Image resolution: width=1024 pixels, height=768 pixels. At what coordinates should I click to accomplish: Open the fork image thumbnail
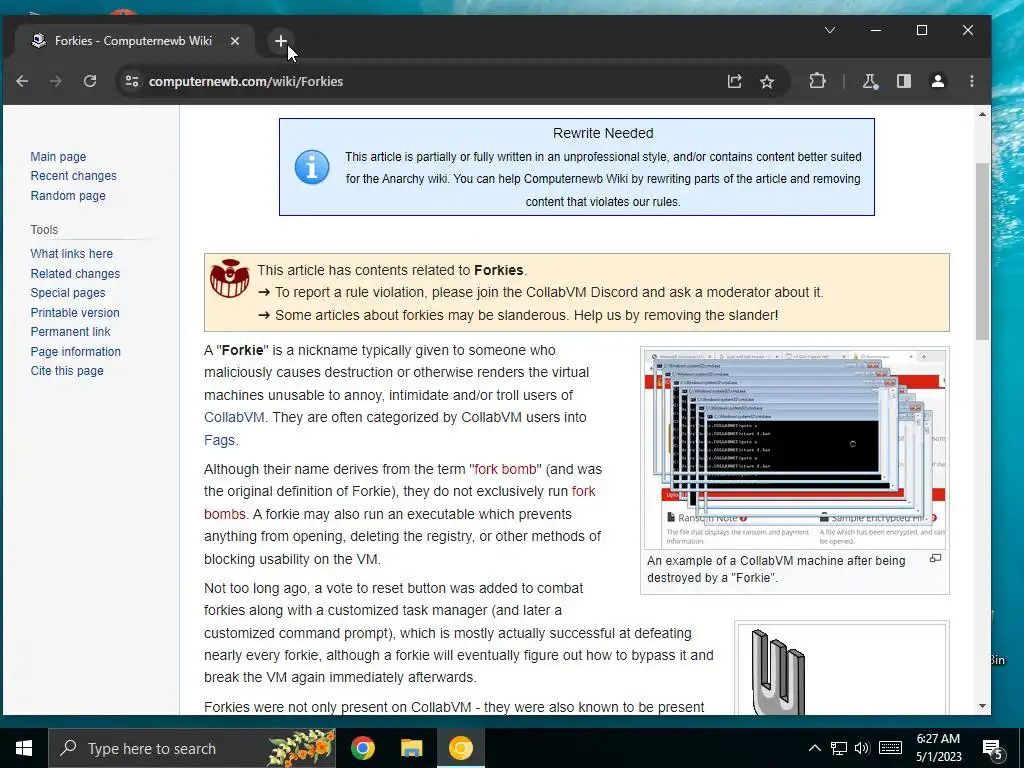(x=842, y=670)
